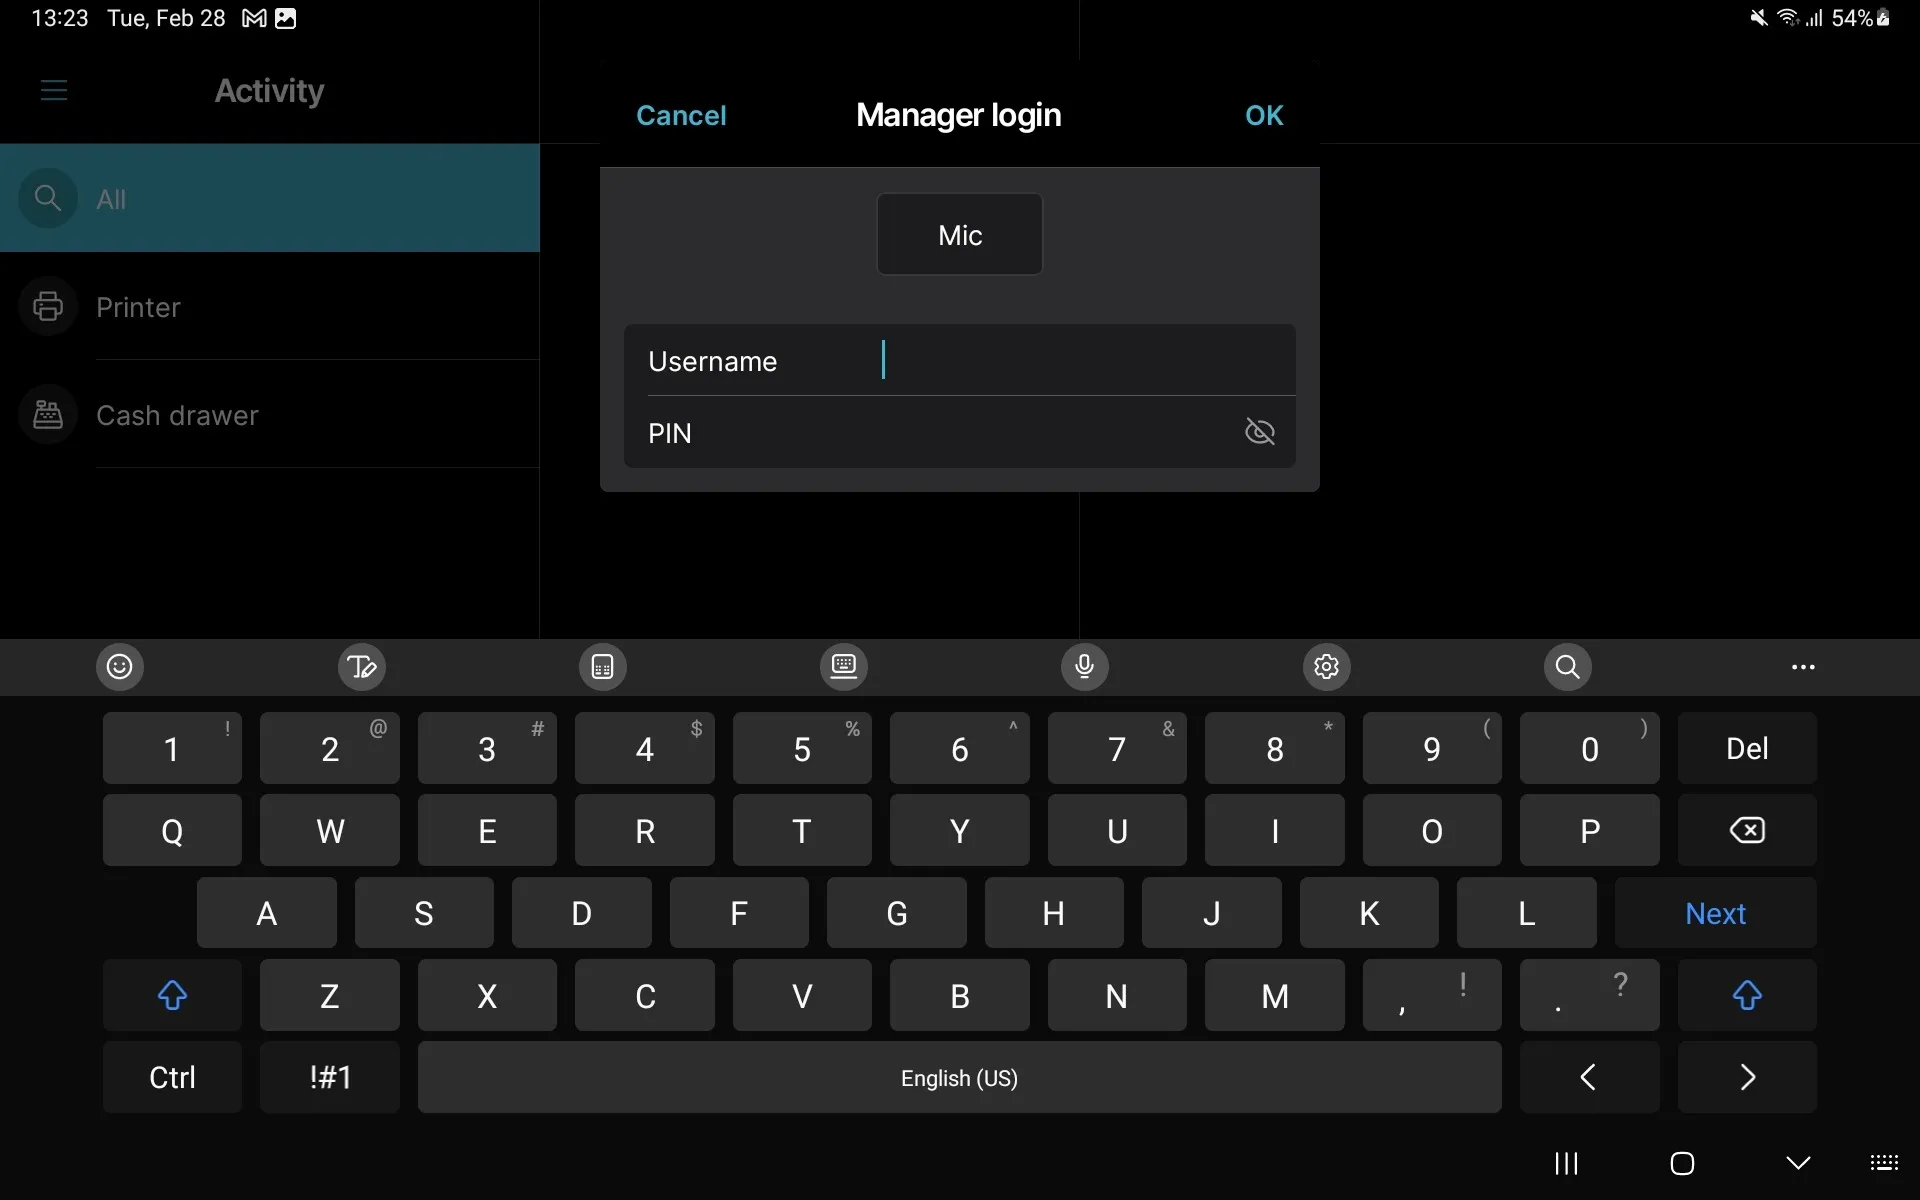Image resolution: width=1920 pixels, height=1200 pixels.
Task: Select the Cash drawer category in the sidebar
Action: (x=177, y=415)
